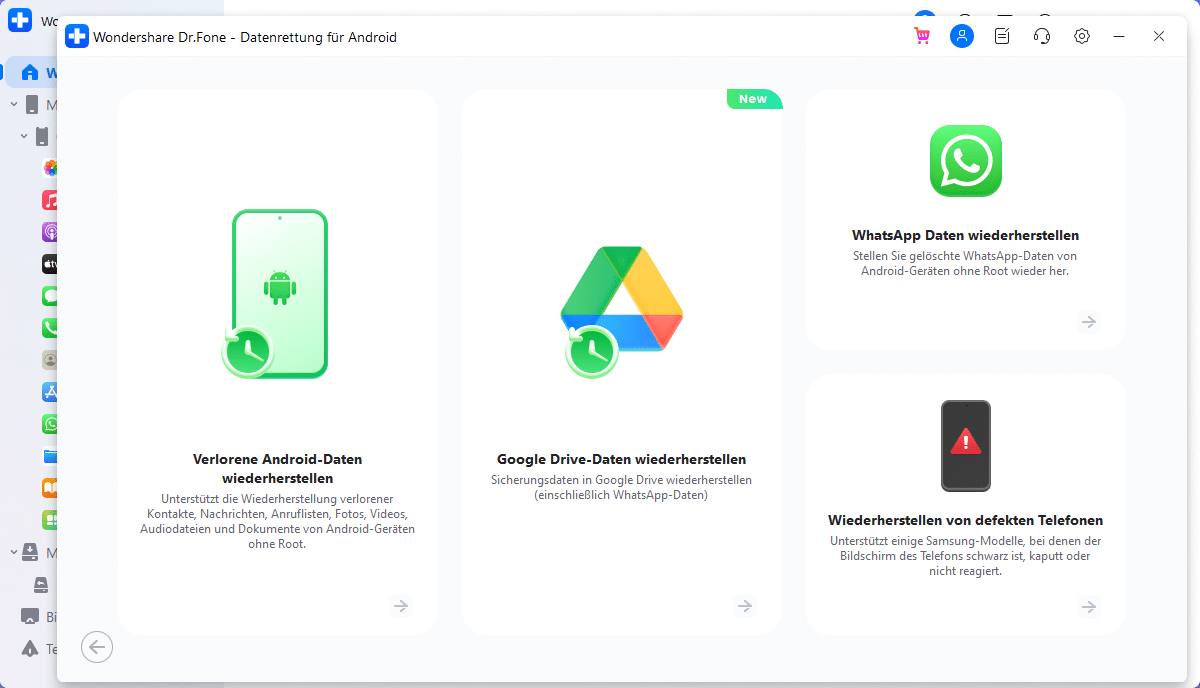Viewport: 1200px width, 688px height.
Task: Open Contacts in the background window sidebar
Action: click(50, 360)
